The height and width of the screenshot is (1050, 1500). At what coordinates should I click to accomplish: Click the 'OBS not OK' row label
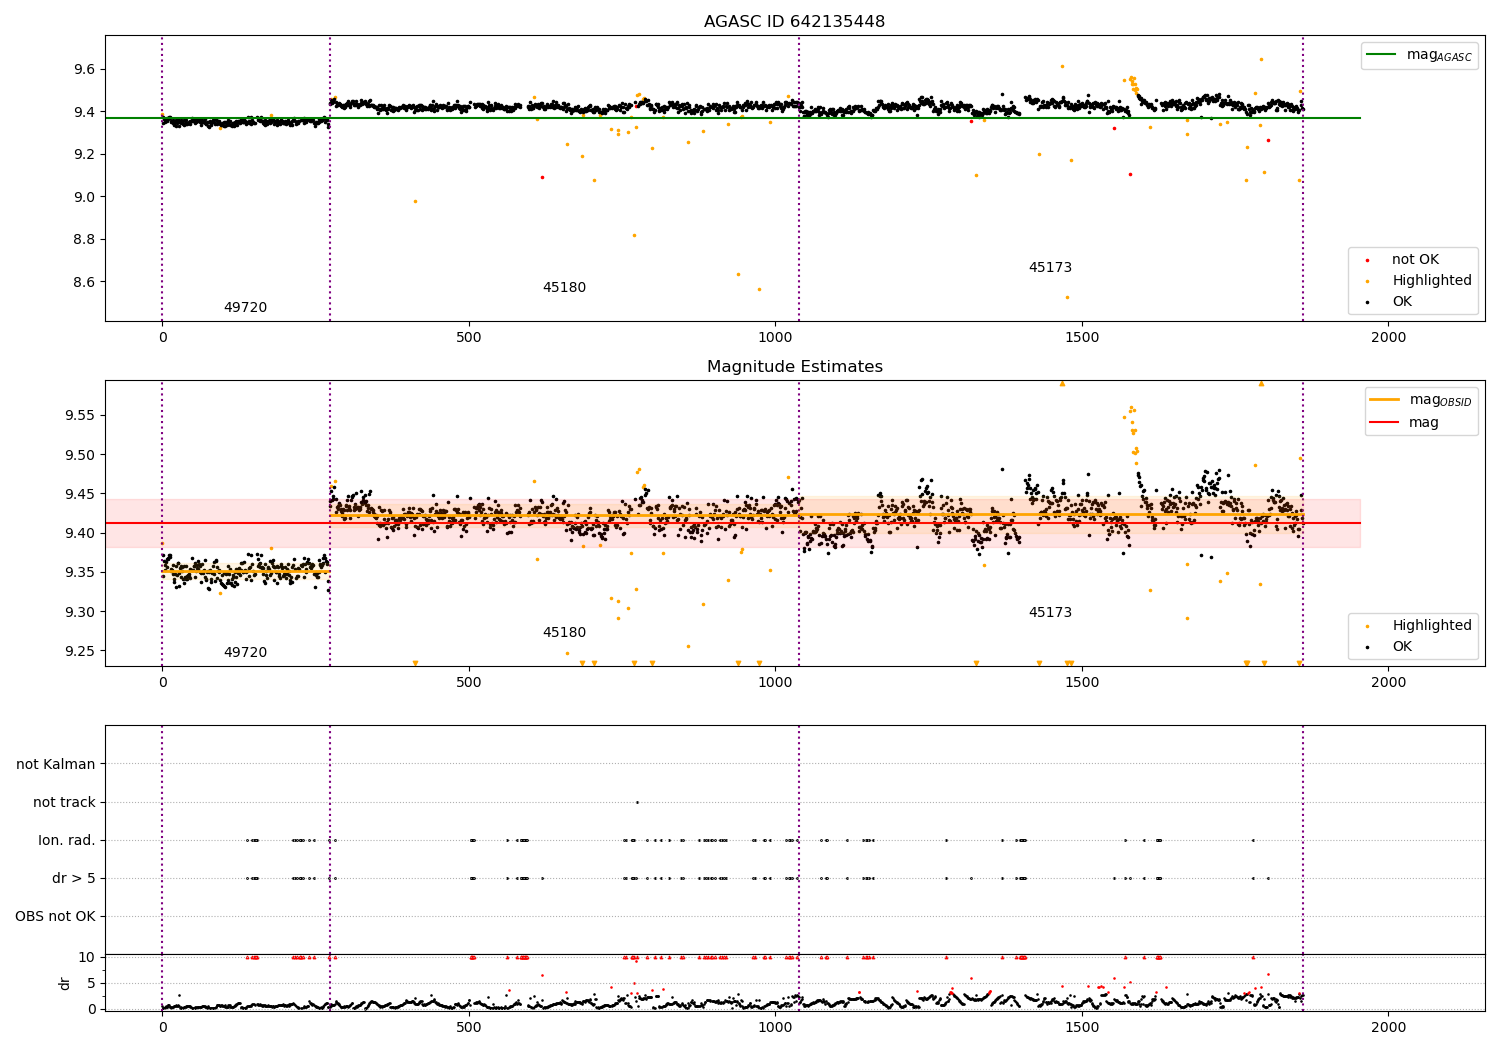[x=55, y=916]
